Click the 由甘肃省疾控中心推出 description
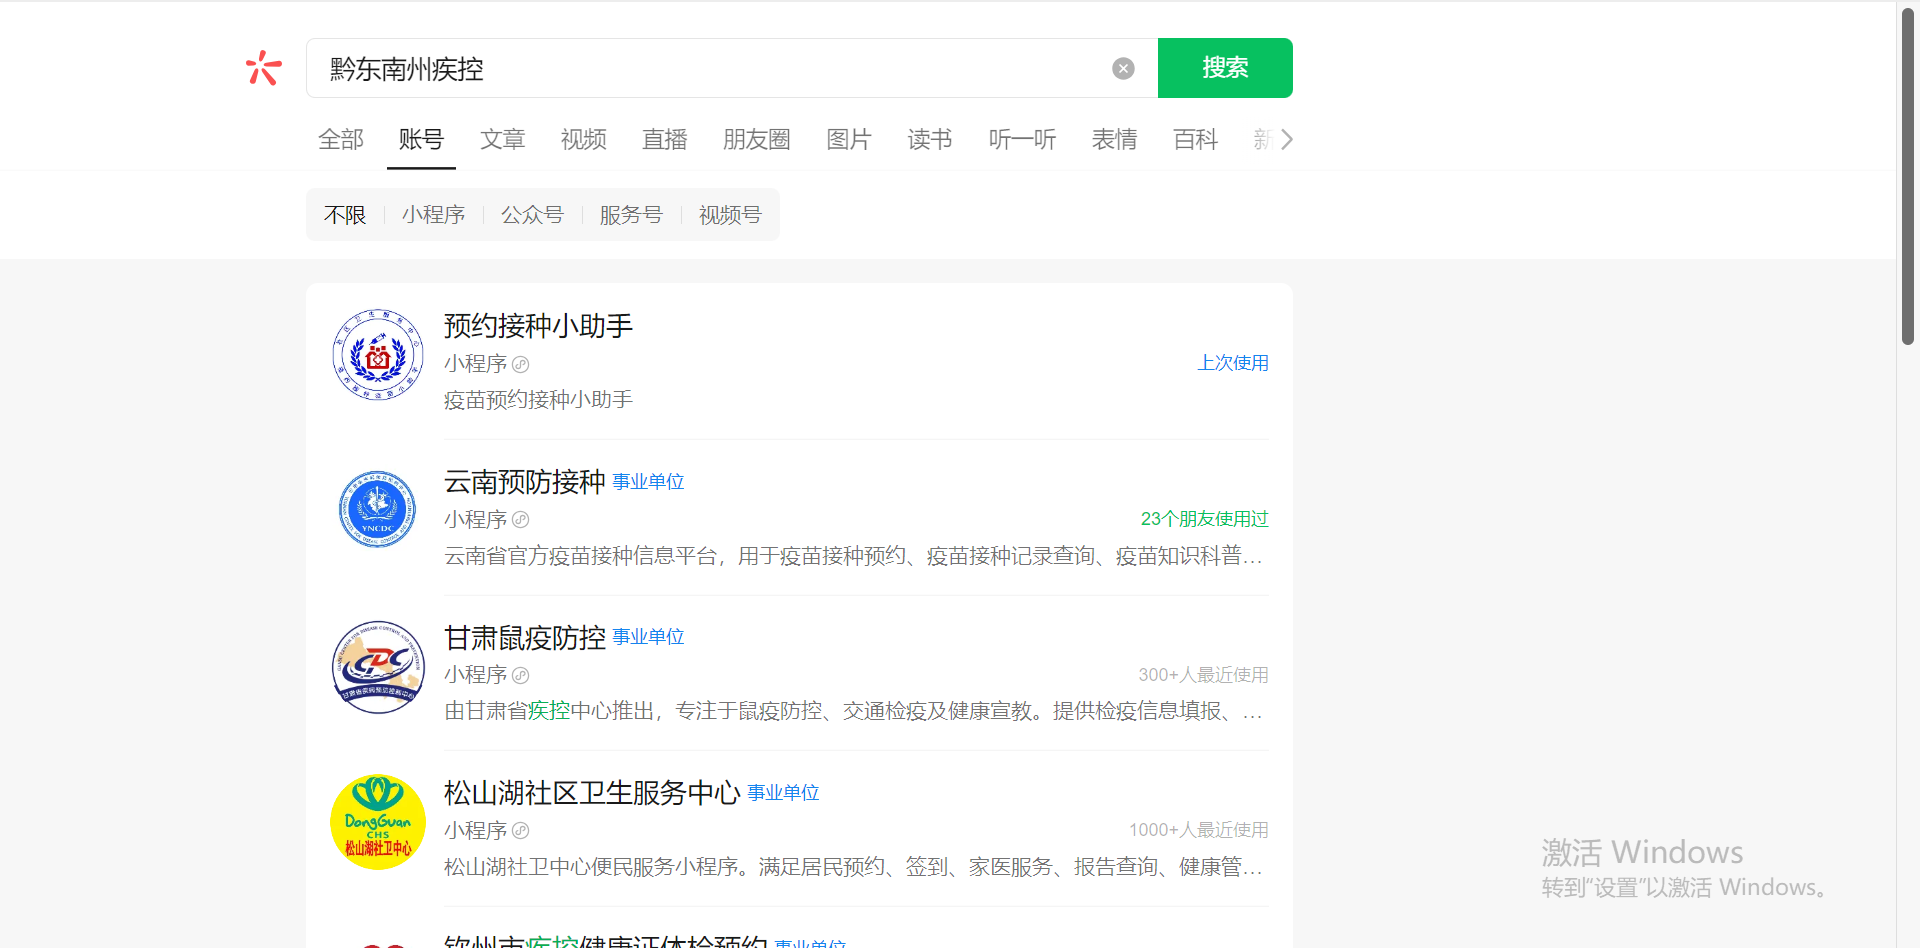Viewport: 1920px width, 948px height. tap(853, 711)
